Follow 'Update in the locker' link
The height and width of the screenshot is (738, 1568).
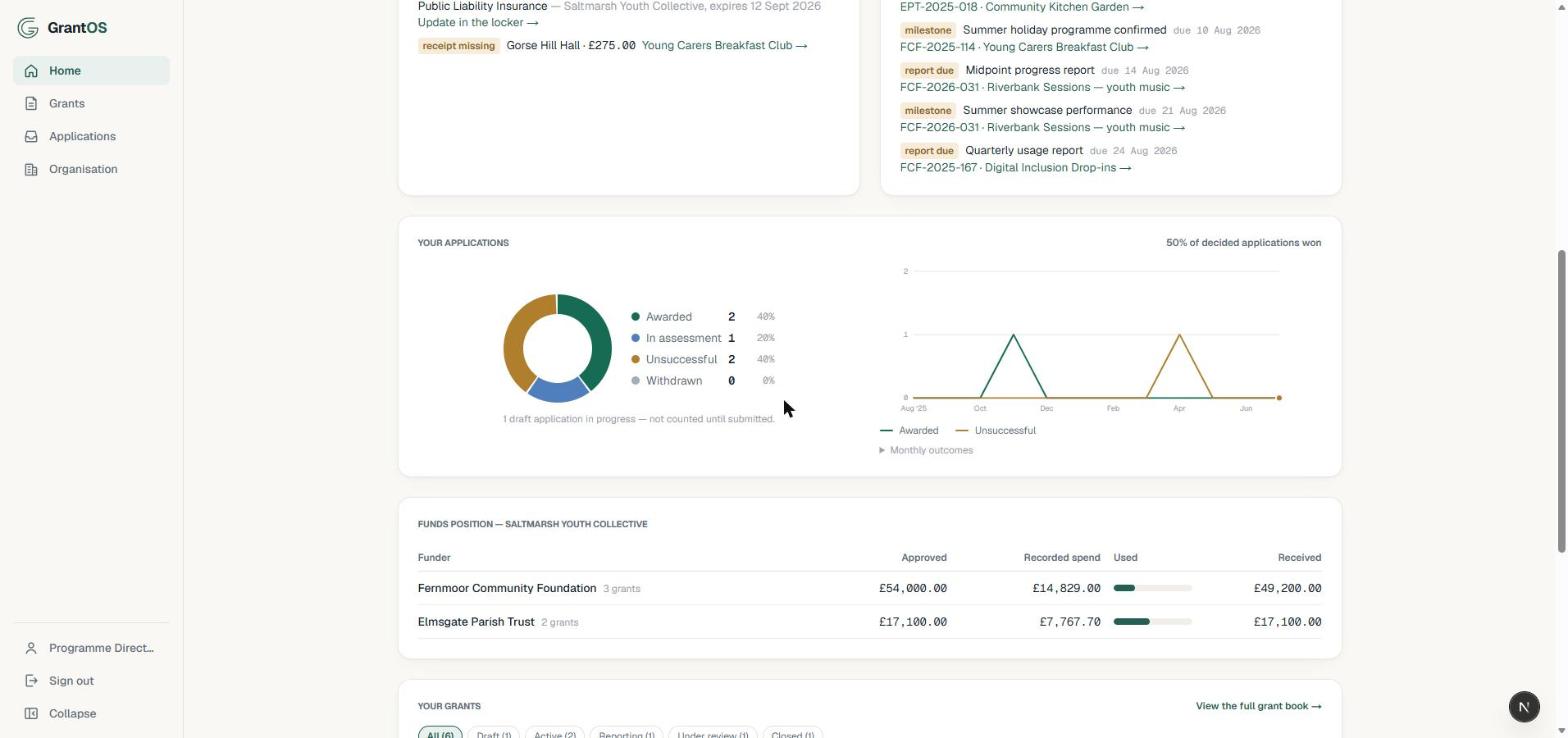[478, 22]
